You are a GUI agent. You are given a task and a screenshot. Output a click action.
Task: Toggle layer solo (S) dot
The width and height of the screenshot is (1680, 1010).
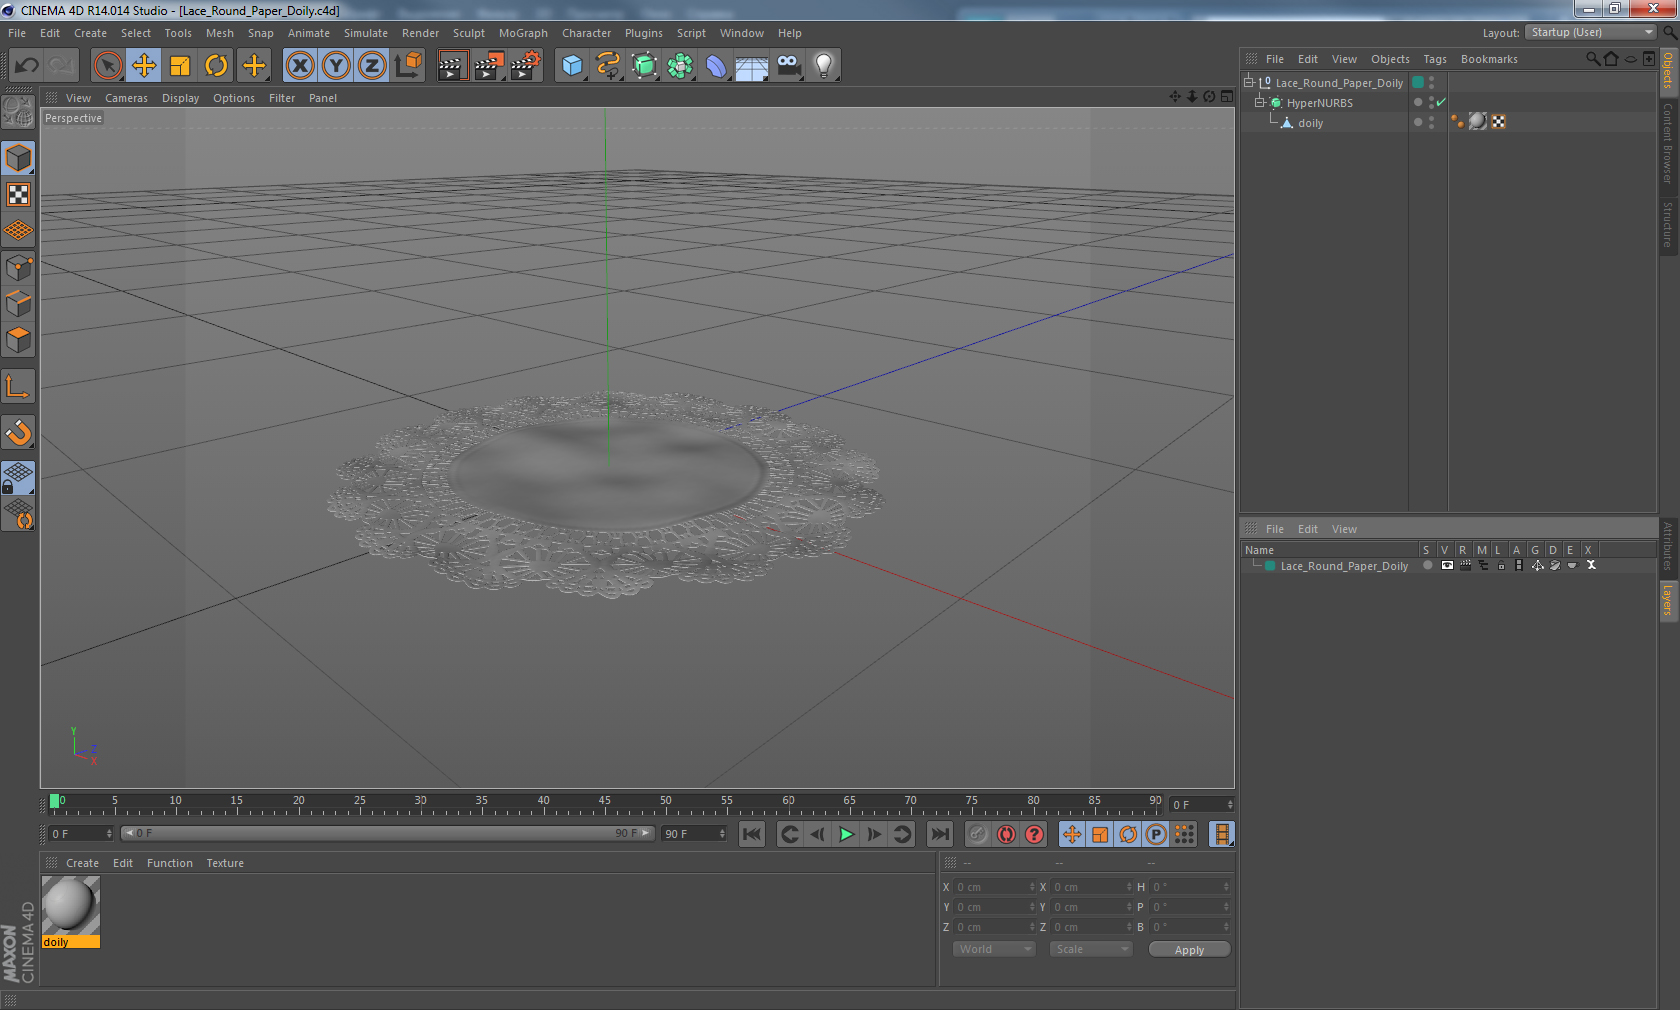(x=1428, y=566)
